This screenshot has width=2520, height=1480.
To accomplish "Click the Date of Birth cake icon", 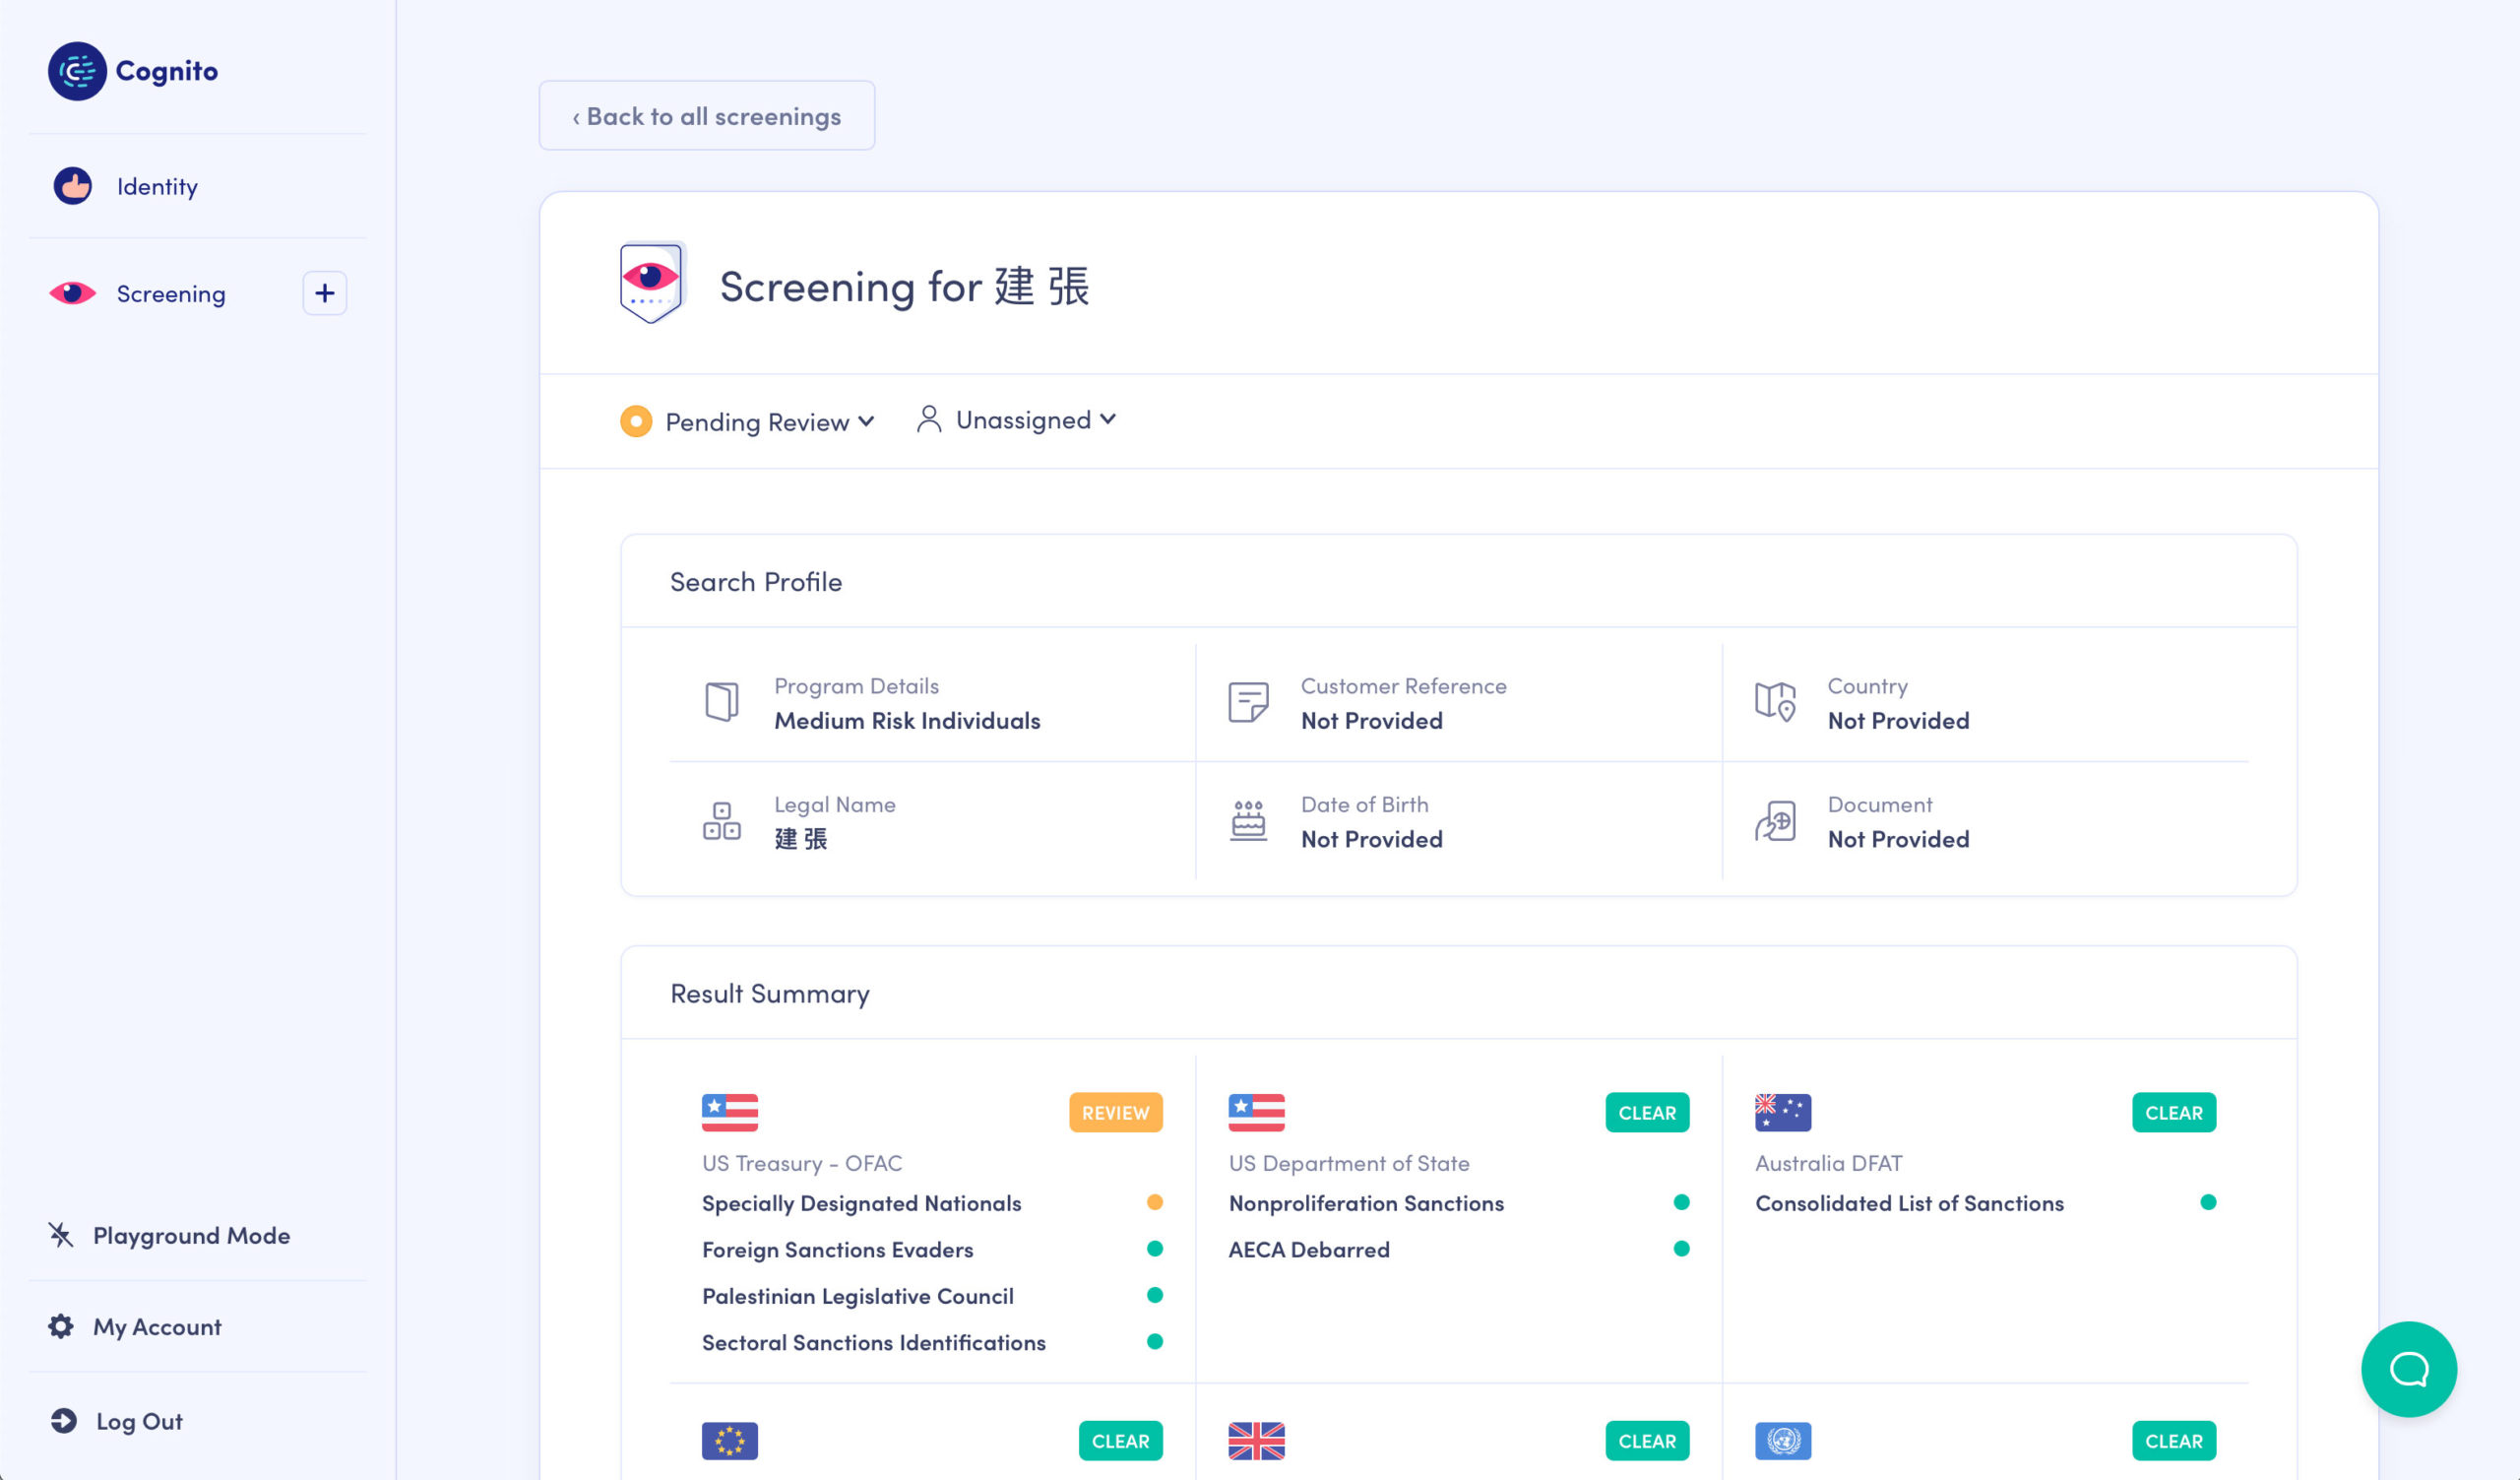I will (x=1248, y=821).
